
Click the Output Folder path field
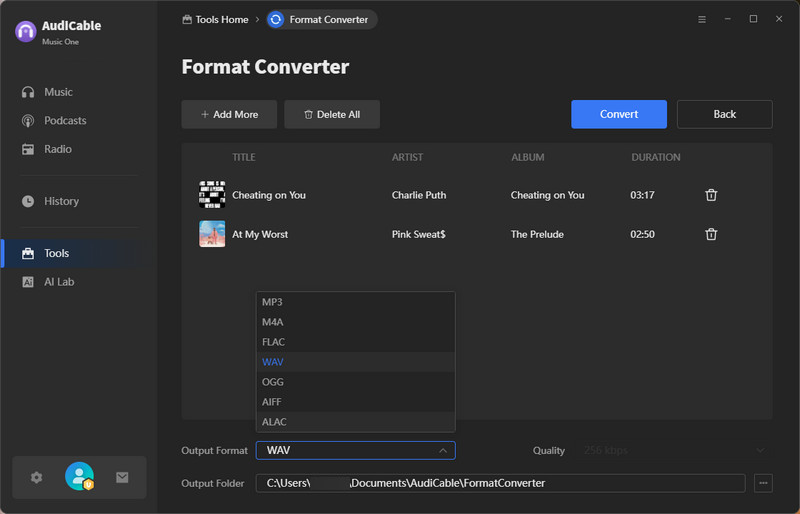500,483
